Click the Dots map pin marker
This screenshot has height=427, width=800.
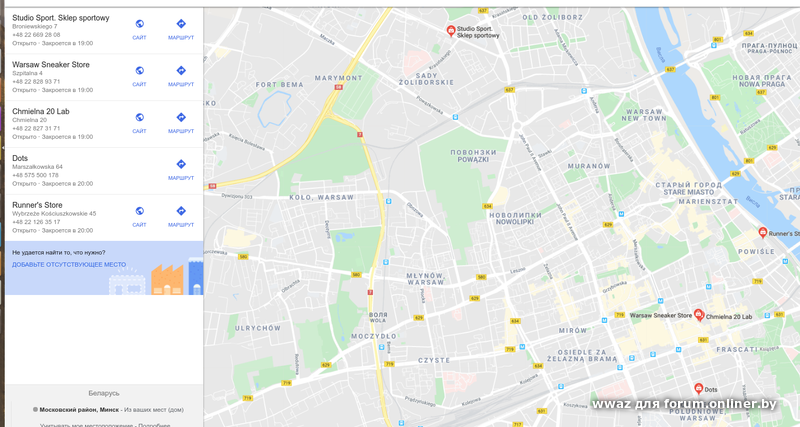(698, 389)
